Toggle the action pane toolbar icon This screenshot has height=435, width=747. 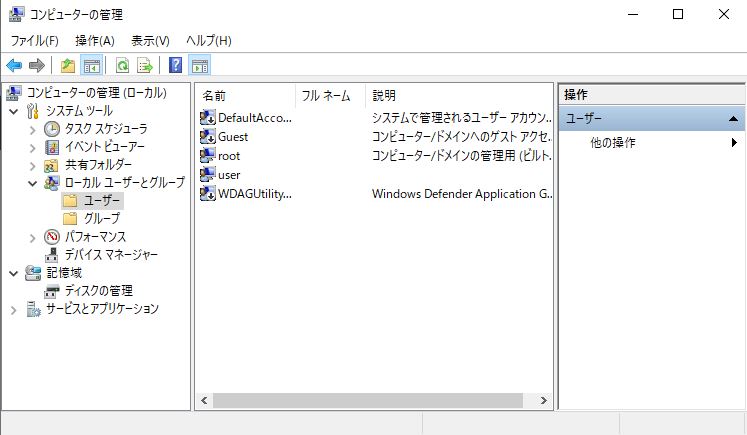[x=200, y=65]
